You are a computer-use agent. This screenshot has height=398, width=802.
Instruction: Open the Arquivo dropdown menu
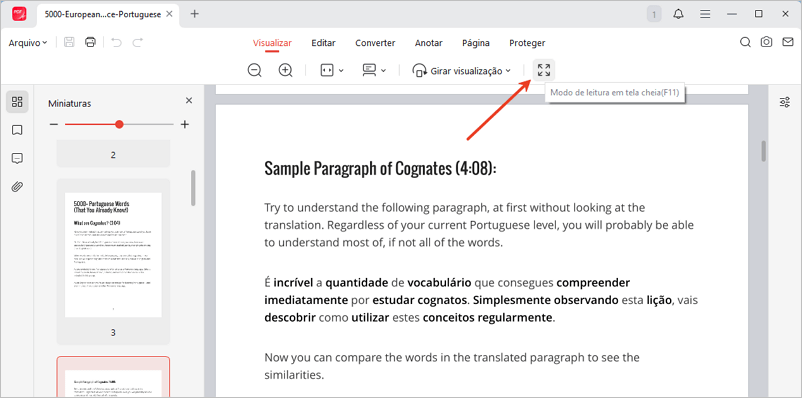(x=28, y=43)
